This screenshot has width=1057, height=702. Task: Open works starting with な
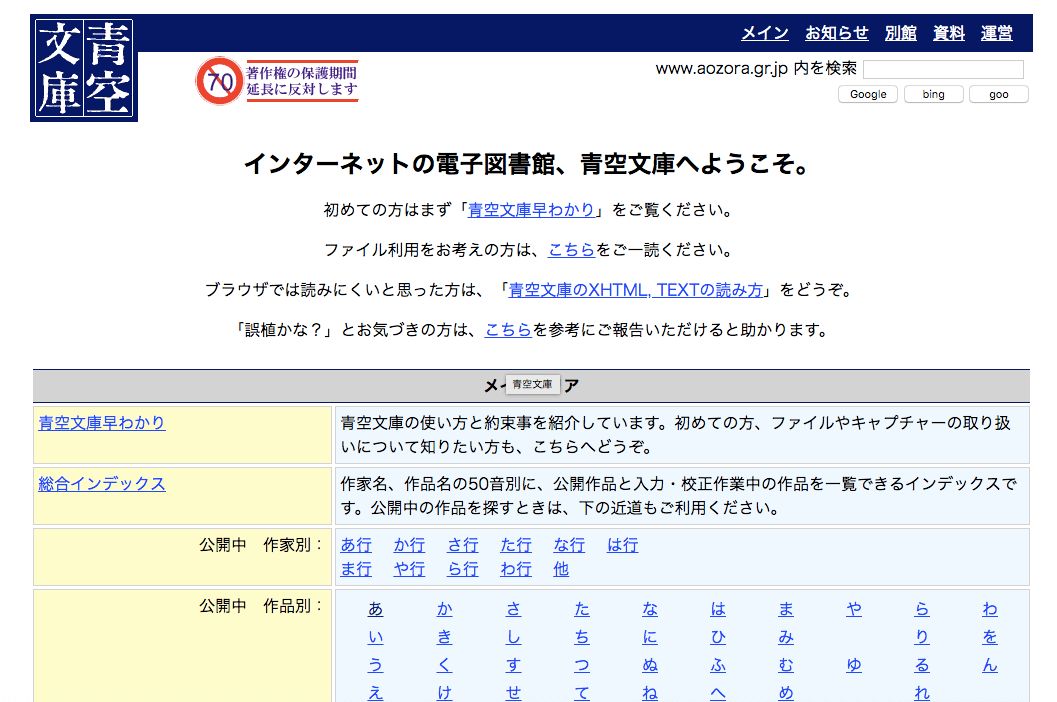pos(650,609)
